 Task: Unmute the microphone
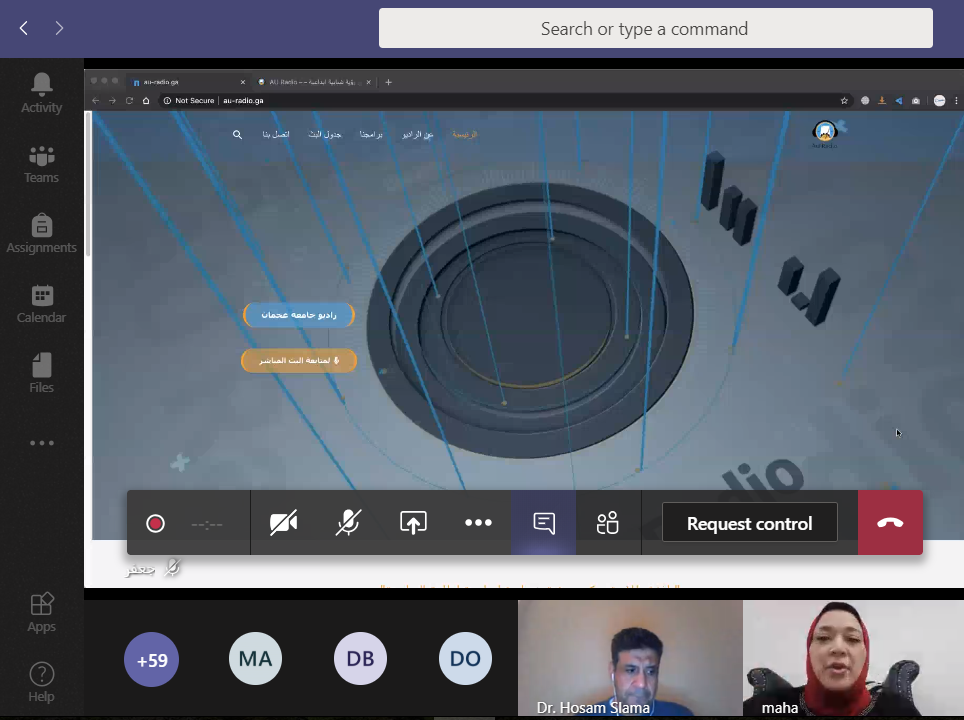click(x=348, y=523)
